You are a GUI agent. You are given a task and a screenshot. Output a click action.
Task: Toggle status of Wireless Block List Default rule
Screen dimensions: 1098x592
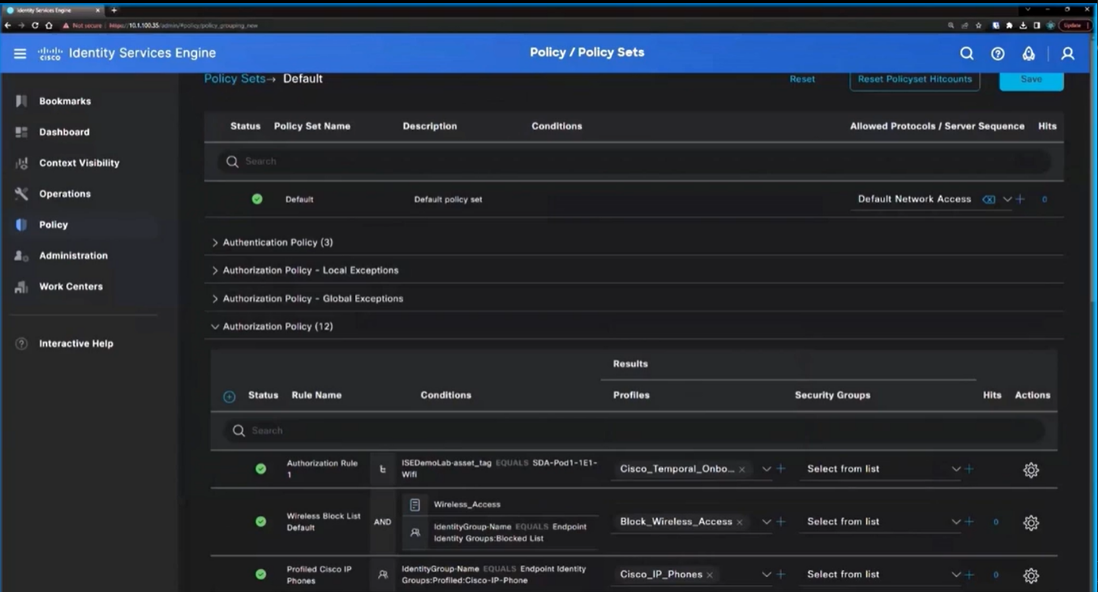261,522
